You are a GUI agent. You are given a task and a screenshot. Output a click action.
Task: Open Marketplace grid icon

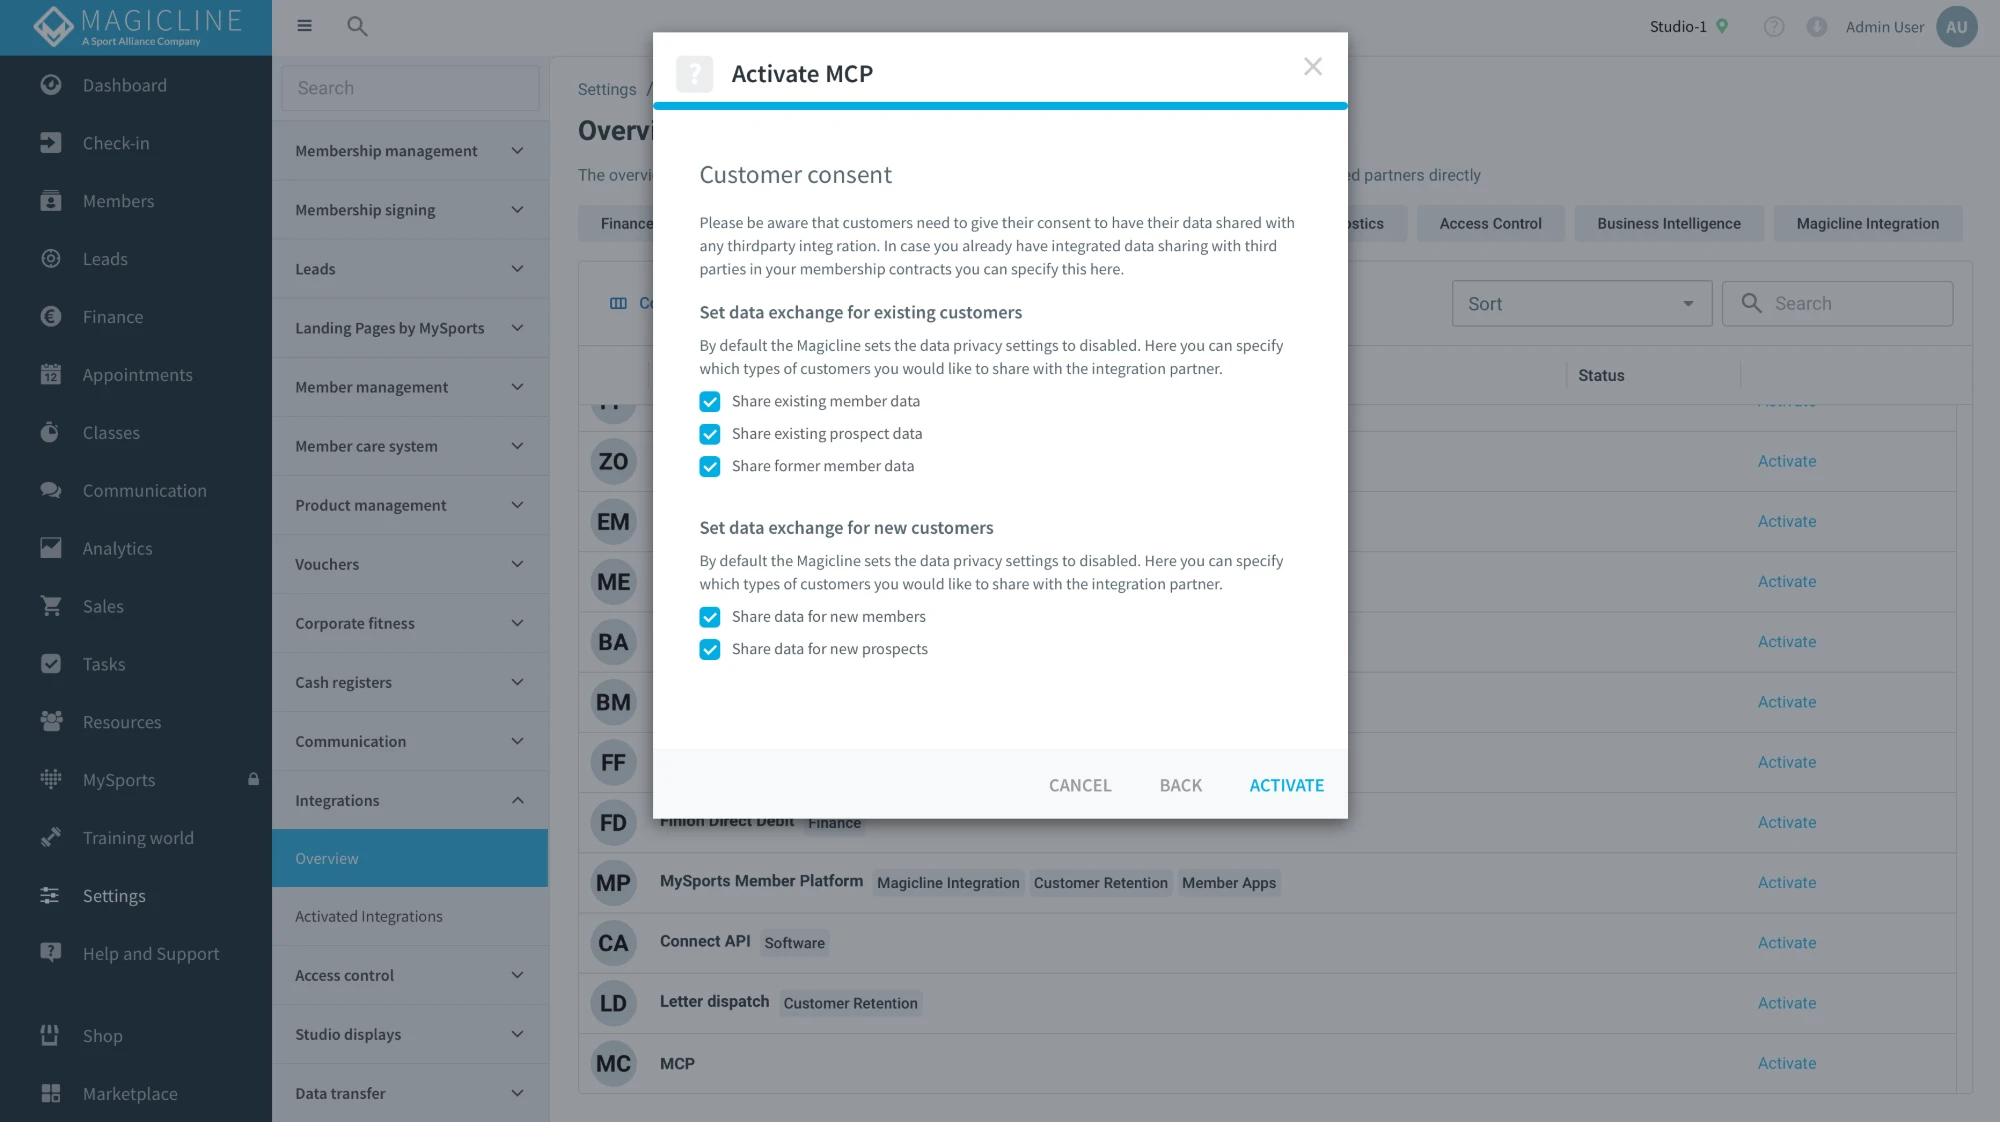(51, 1094)
